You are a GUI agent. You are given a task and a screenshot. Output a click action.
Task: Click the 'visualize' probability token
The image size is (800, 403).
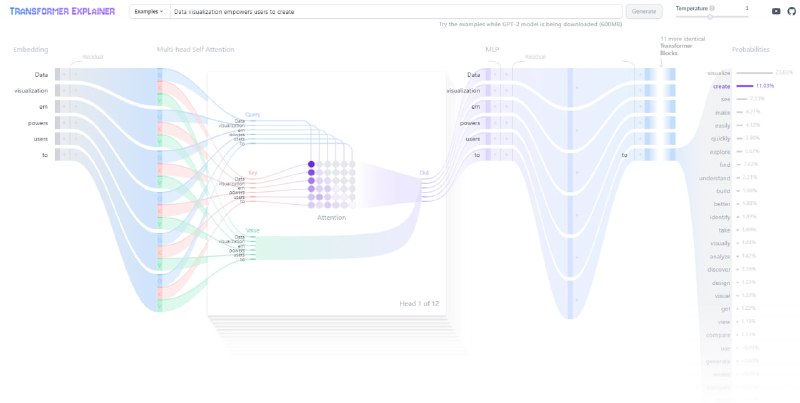coord(719,73)
